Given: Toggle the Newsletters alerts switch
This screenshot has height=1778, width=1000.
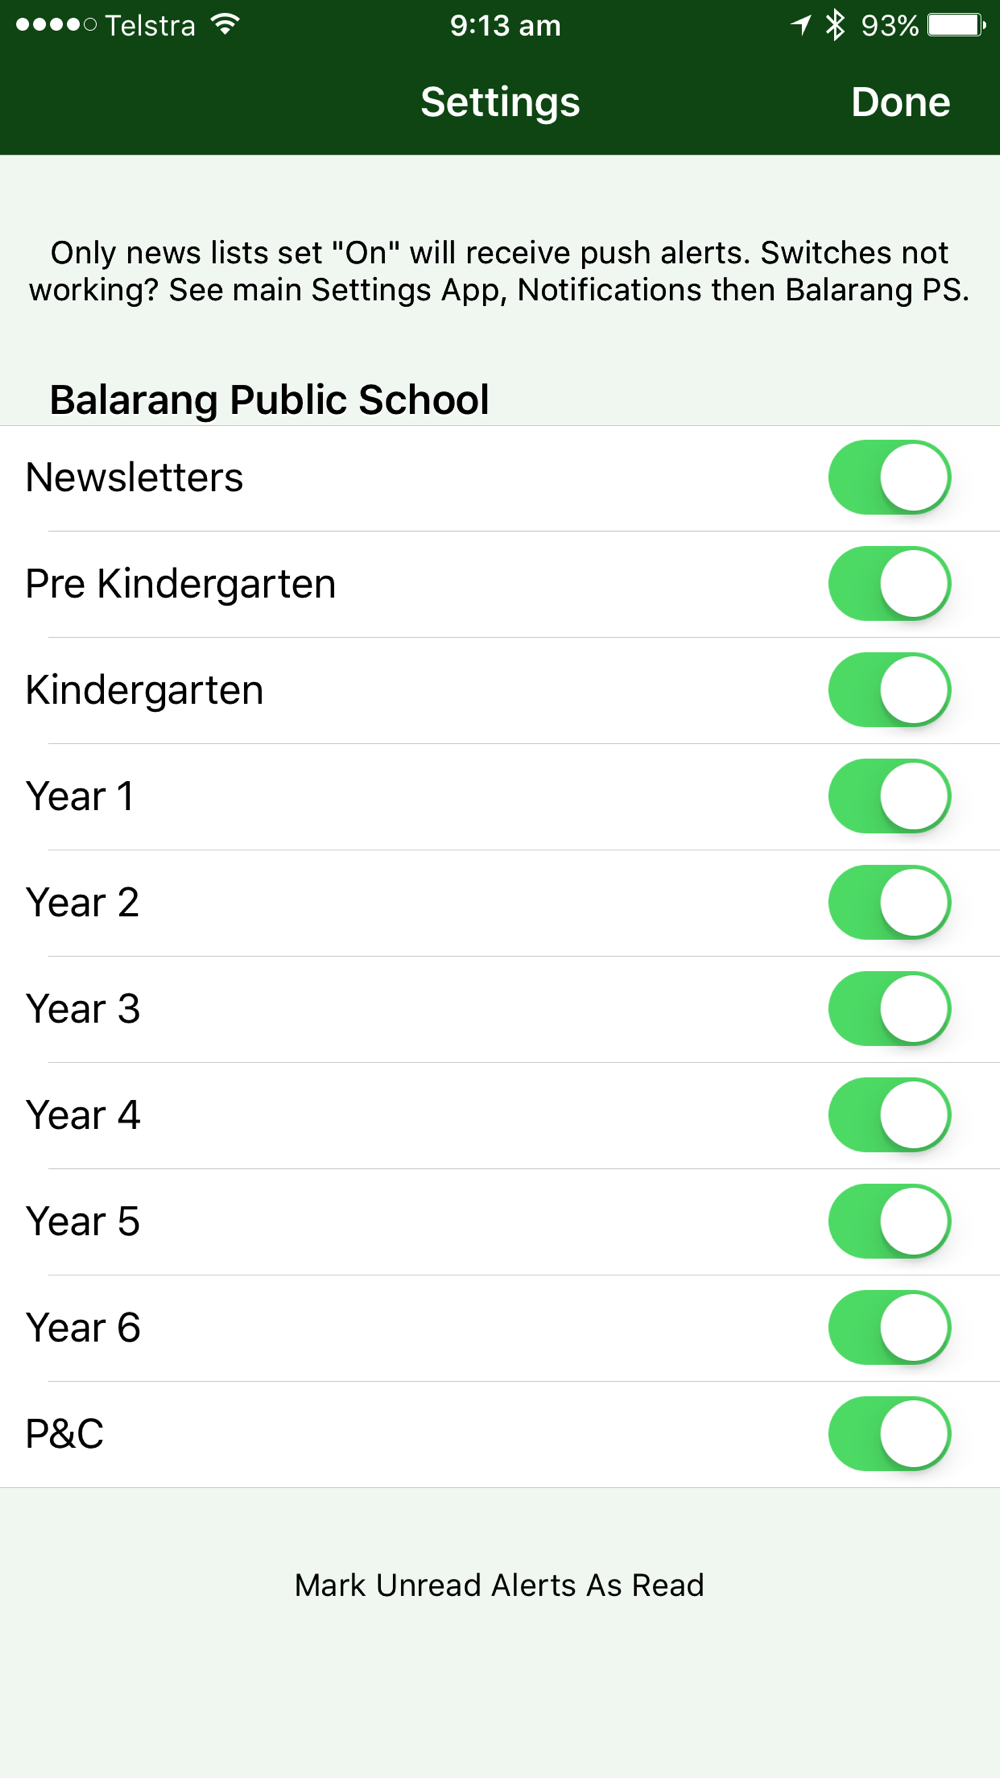Looking at the screenshot, I should pyautogui.click(x=889, y=478).
